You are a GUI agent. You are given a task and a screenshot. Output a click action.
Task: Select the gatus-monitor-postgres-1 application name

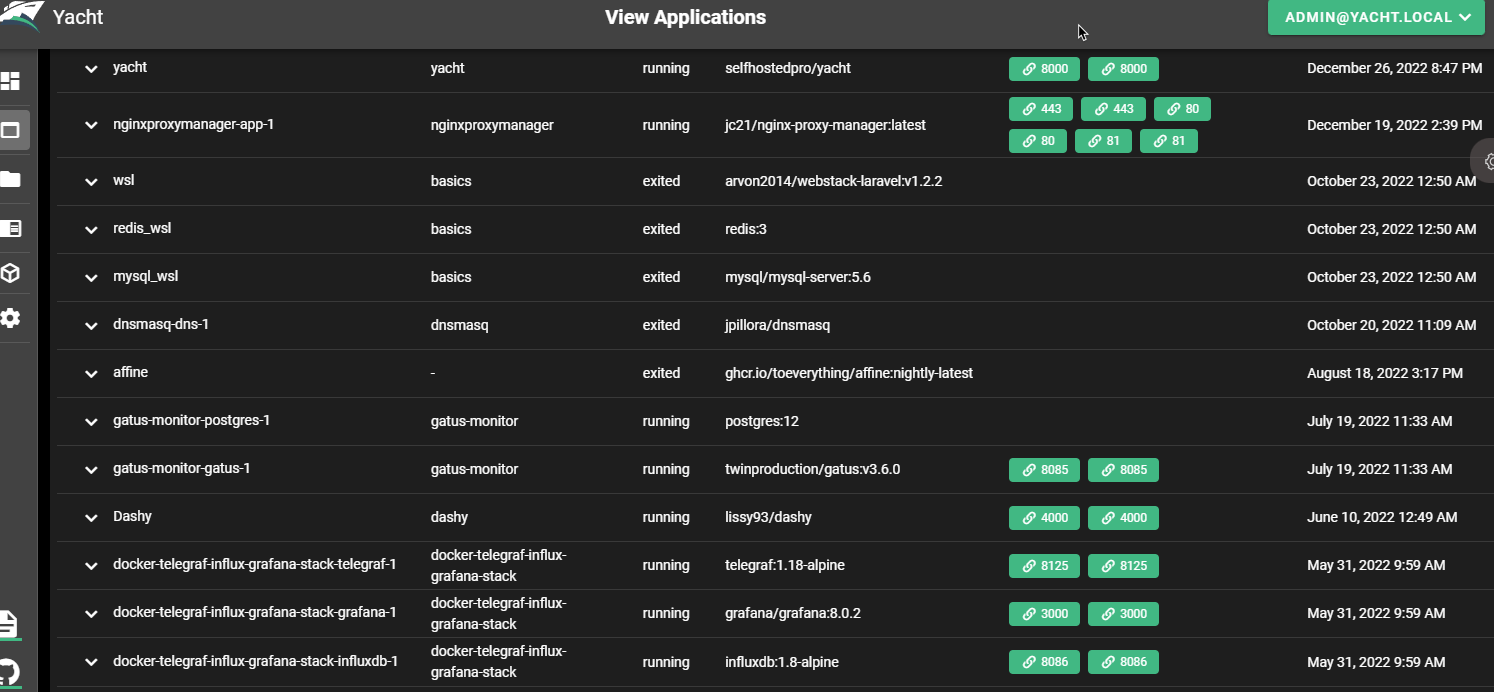point(191,421)
